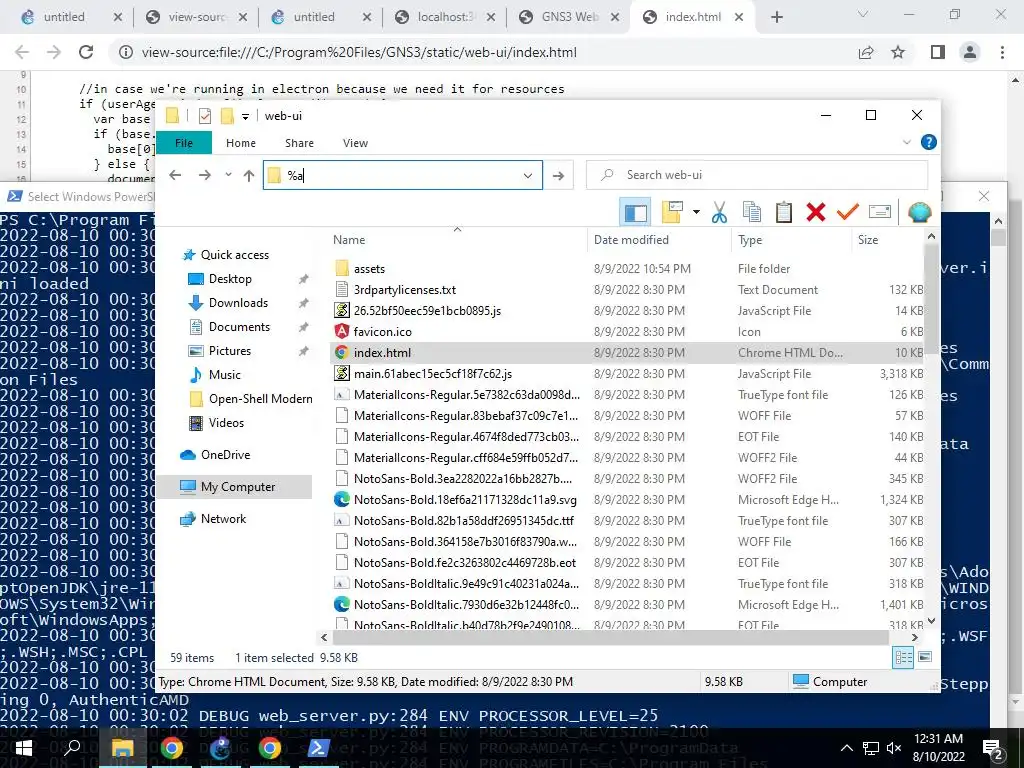This screenshot has height=768, width=1024.
Task: Open recent locations dropdown in Explorer
Action: [x=228, y=175]
